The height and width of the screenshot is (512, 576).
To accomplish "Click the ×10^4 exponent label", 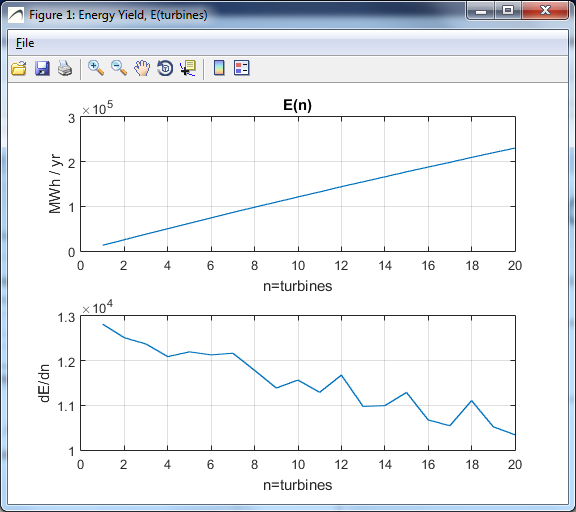I will pos(97,307).
